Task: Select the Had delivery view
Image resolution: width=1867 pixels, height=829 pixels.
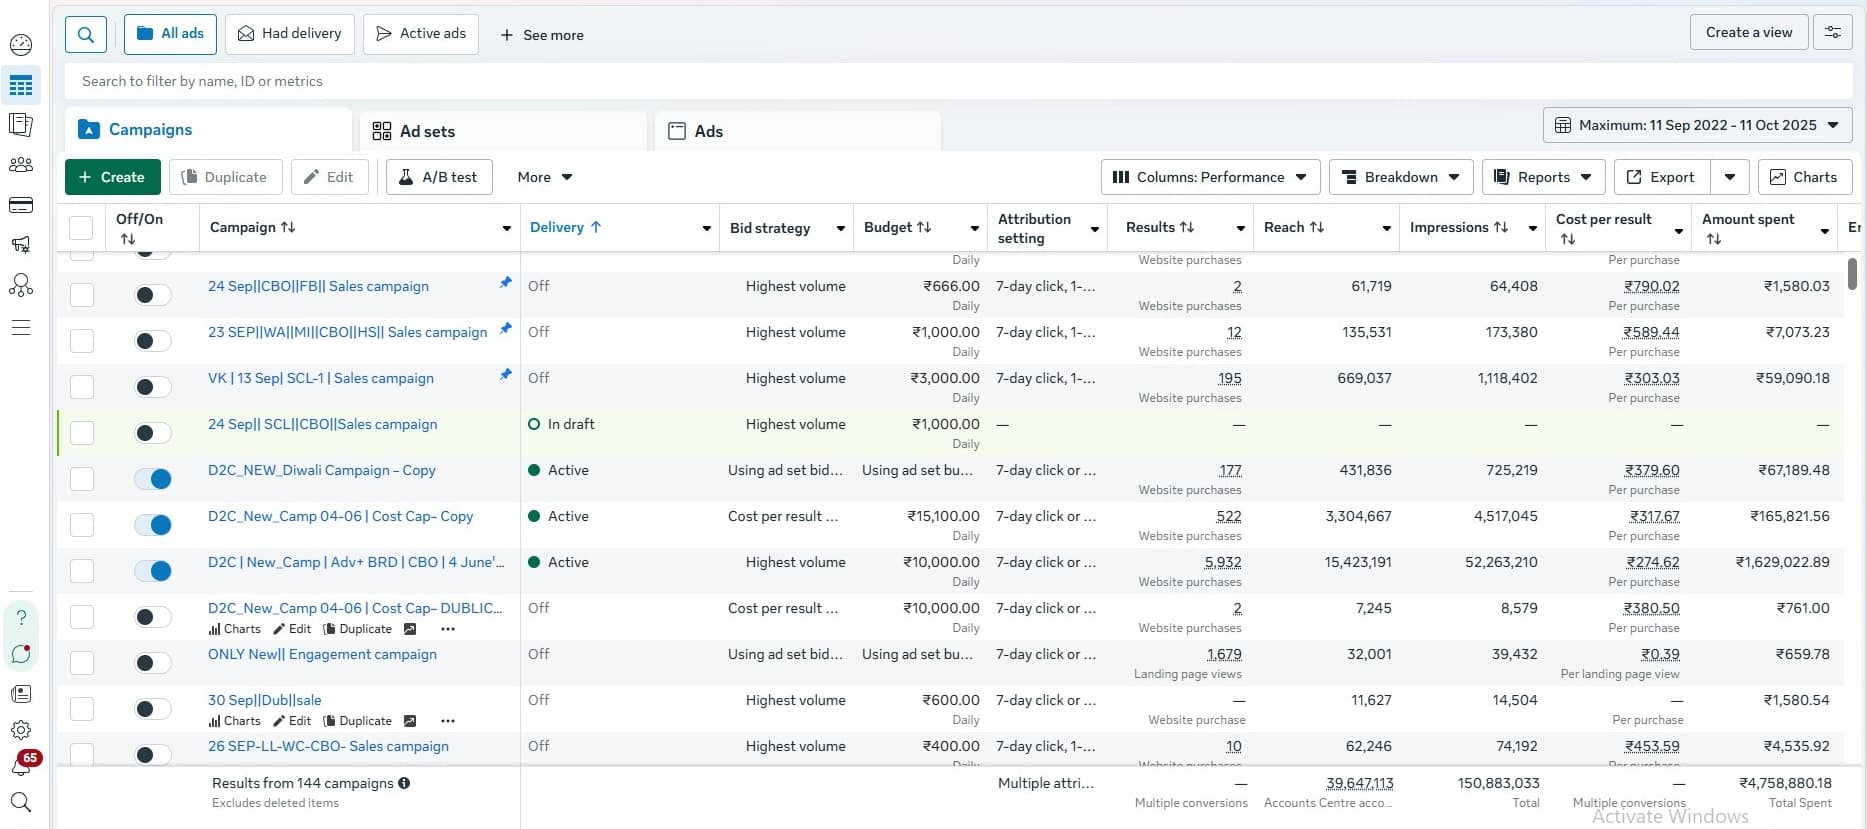Action: (x=290, y=34)
